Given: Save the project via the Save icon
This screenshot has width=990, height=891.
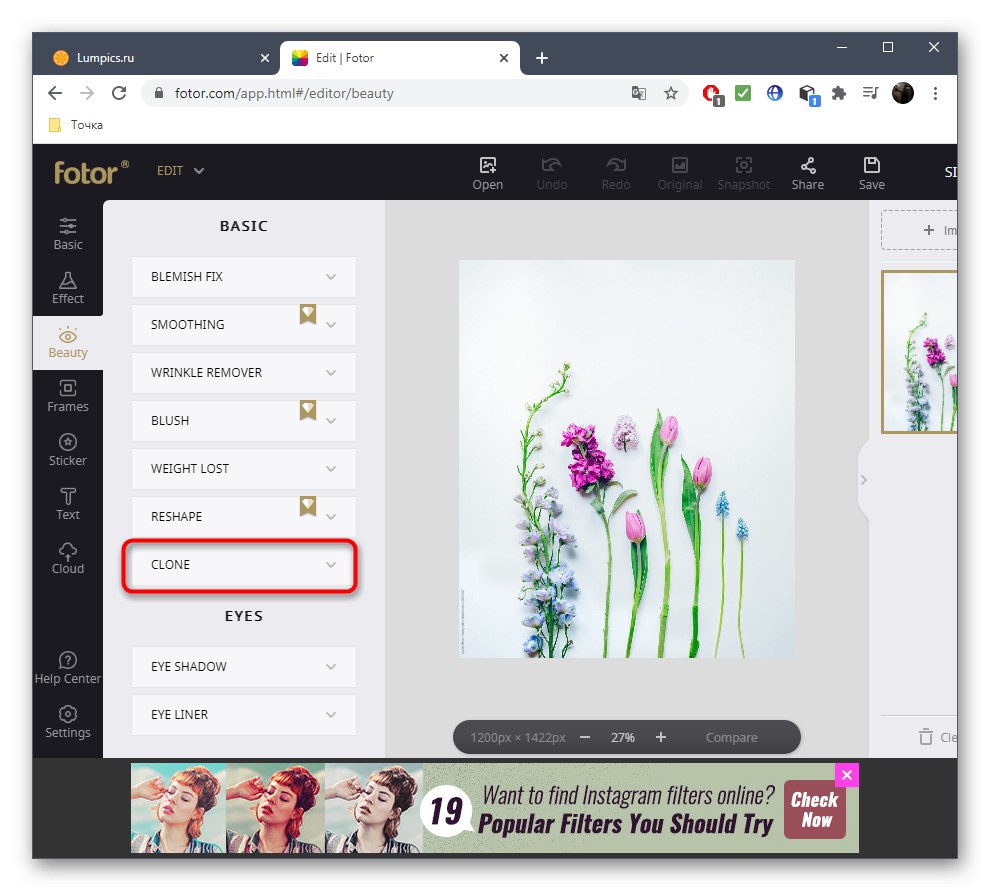Looking at the screenshot, I should click(871, 171).
